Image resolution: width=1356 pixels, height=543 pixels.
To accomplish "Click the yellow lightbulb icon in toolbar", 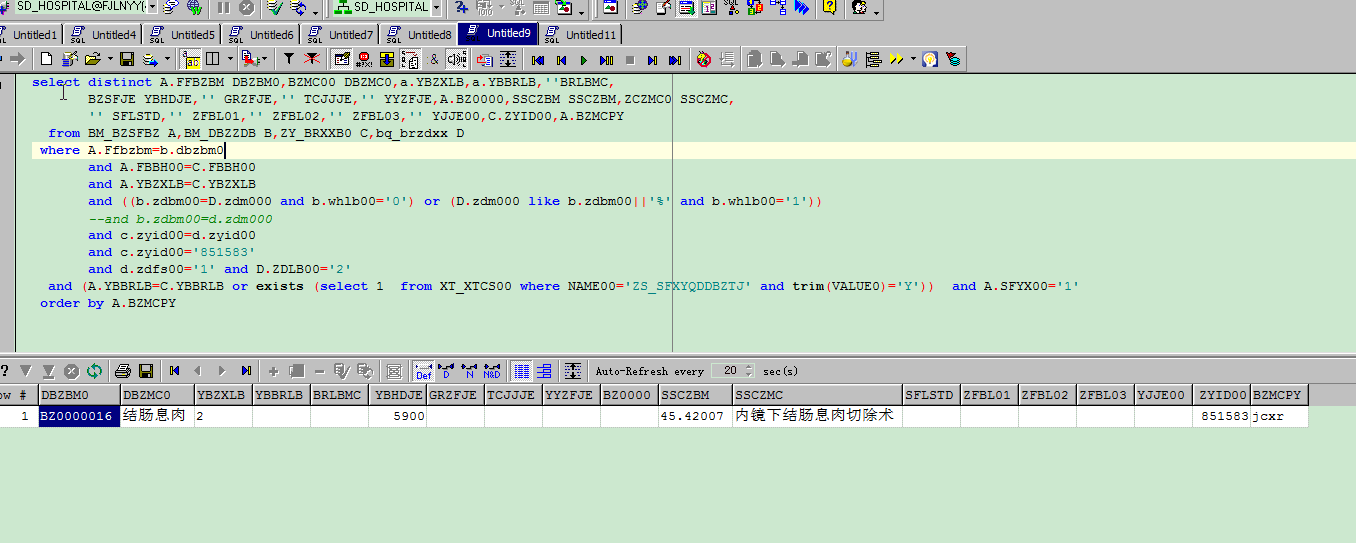I will pyautogui.click(x=929, y=60).
